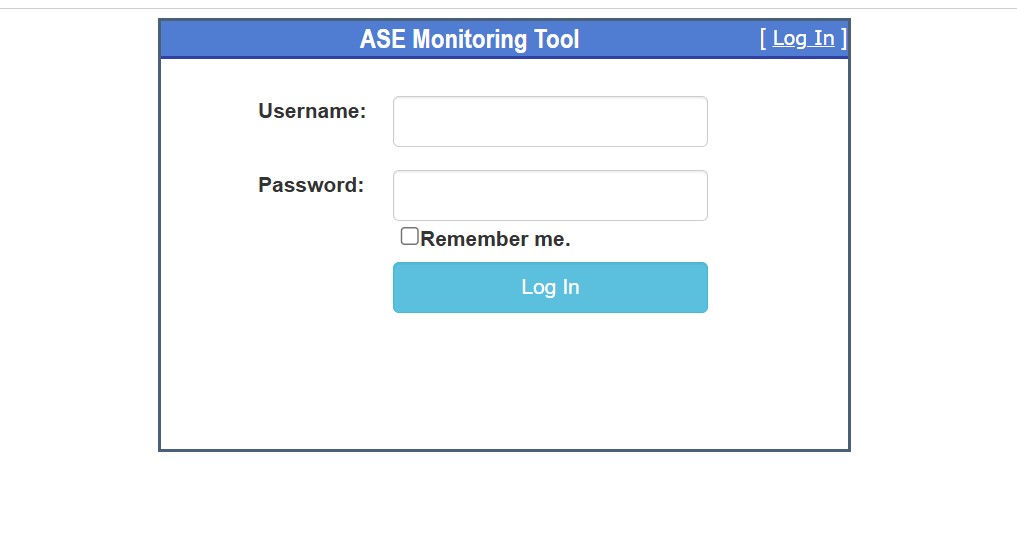Toggle the Remember me option
The width and height of the screenshot is (1017, 560).
409,236
